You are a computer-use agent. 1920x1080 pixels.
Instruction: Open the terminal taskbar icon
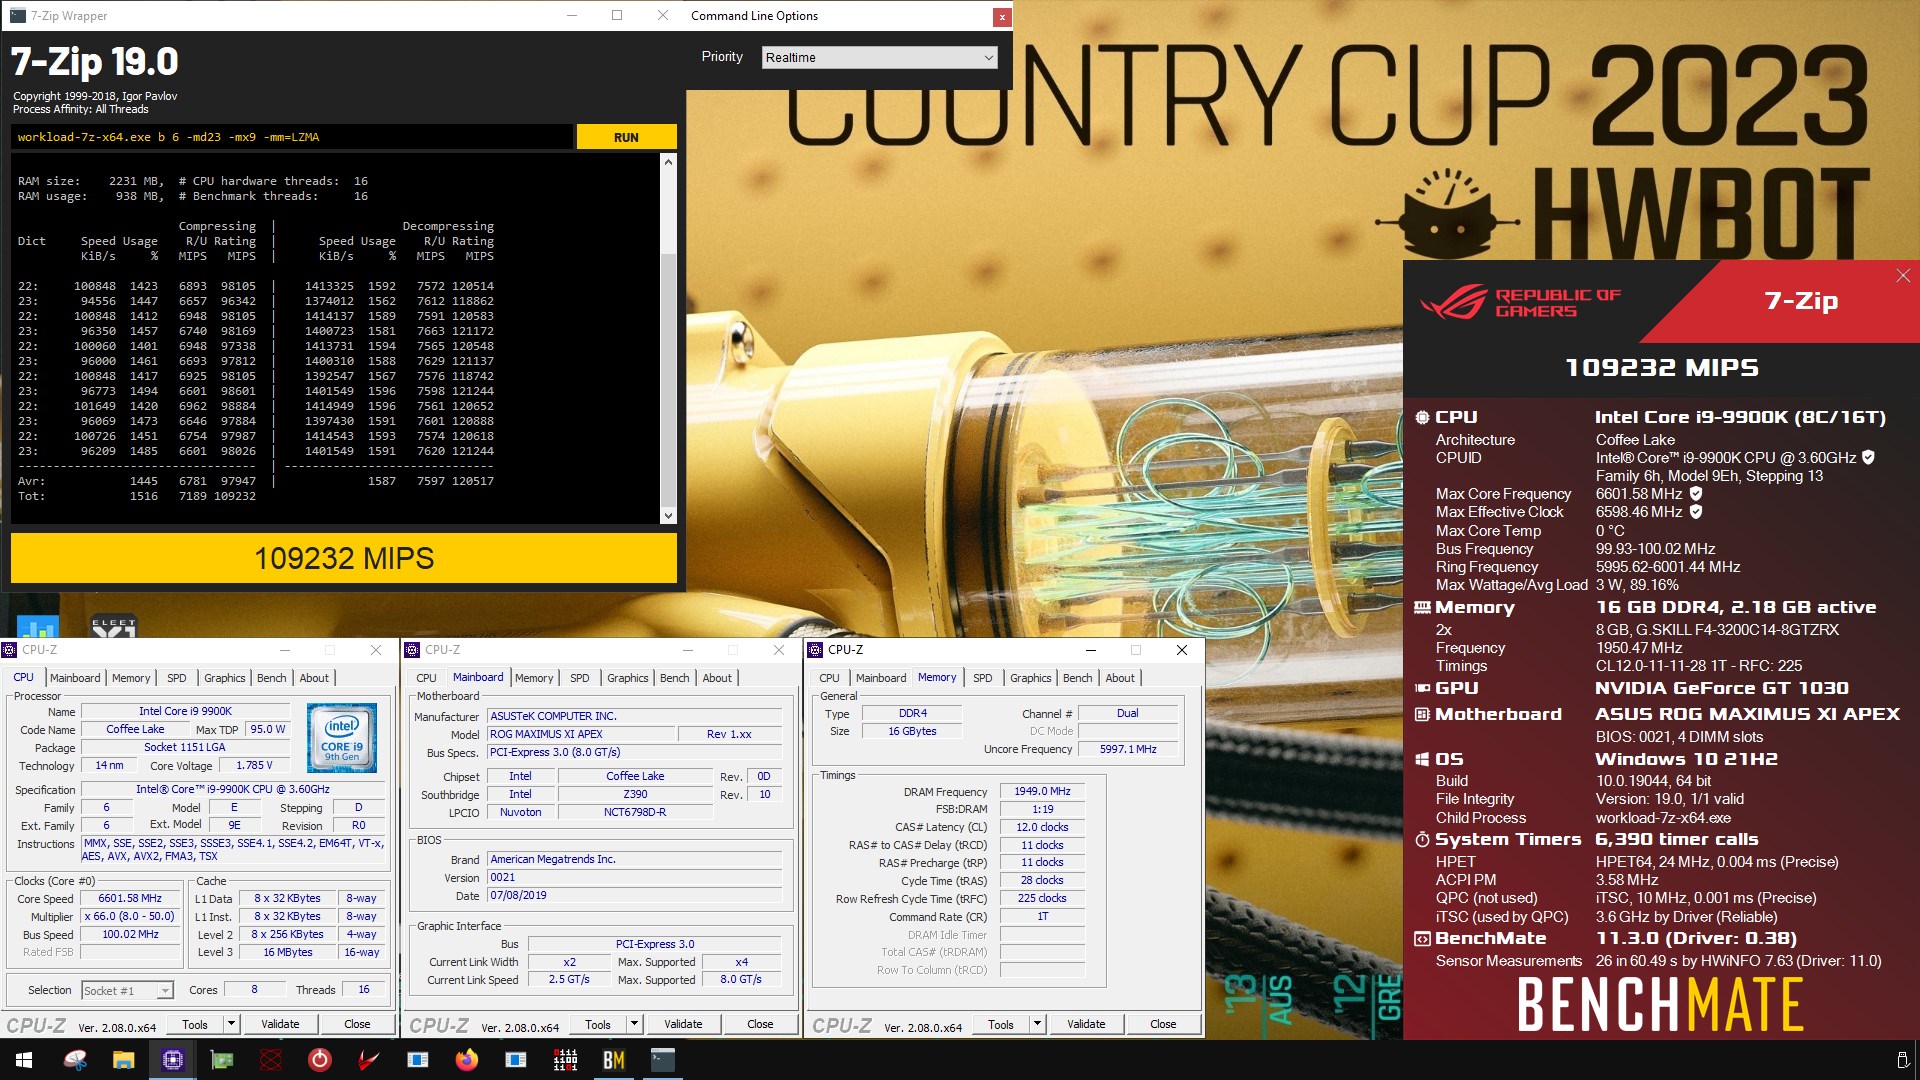point(662,1060)
